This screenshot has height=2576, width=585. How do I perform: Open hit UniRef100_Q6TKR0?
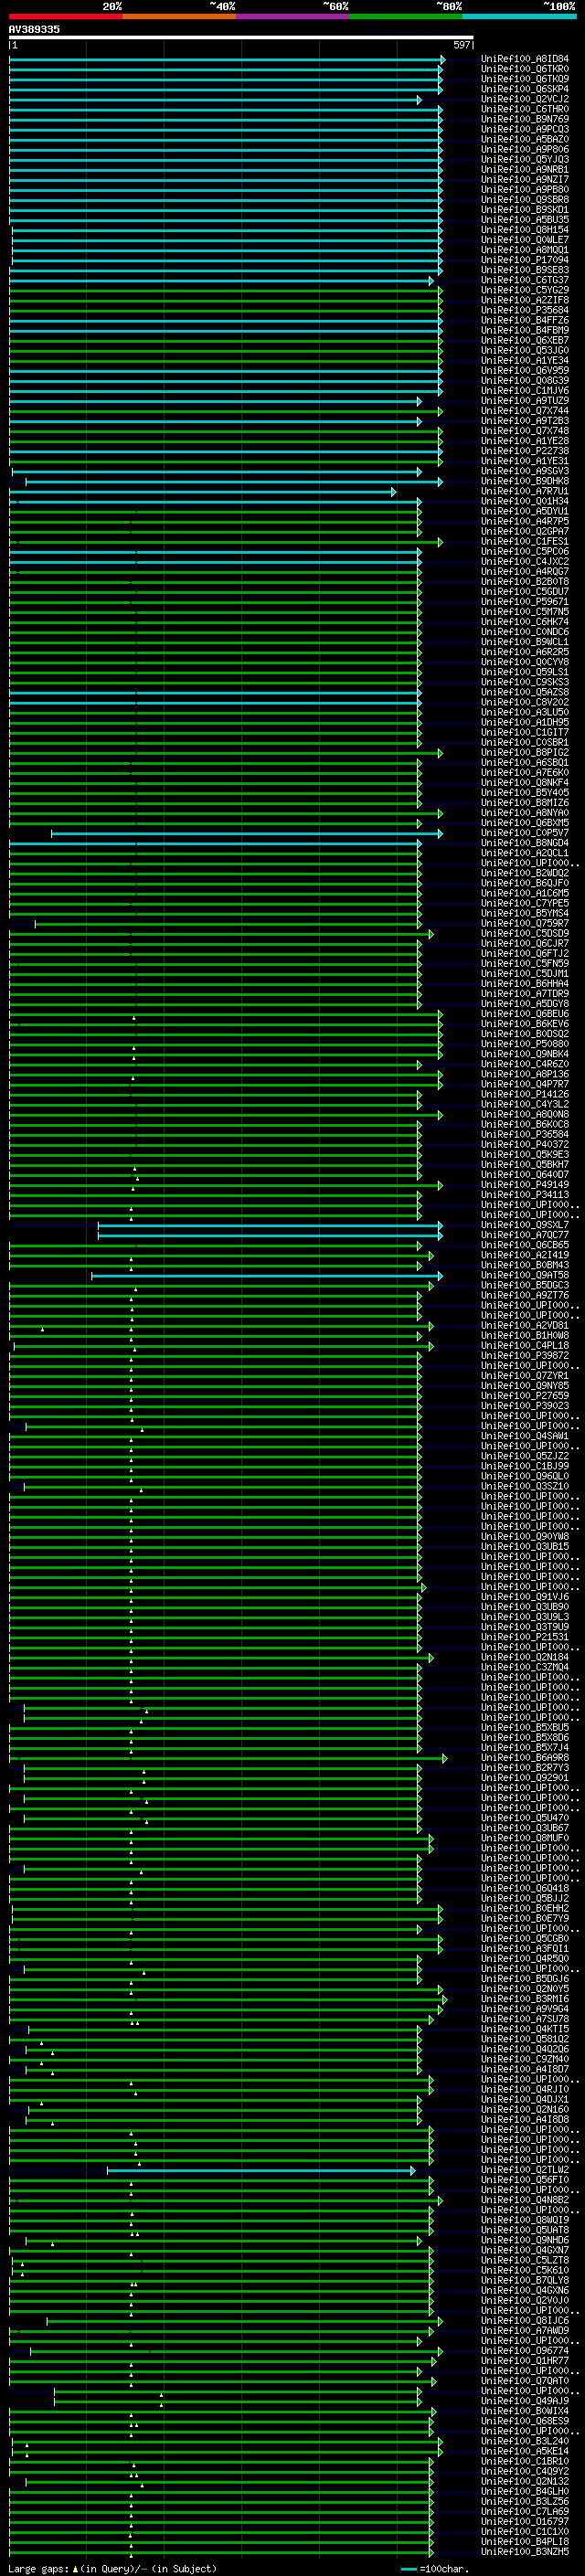tap(525, 69)
